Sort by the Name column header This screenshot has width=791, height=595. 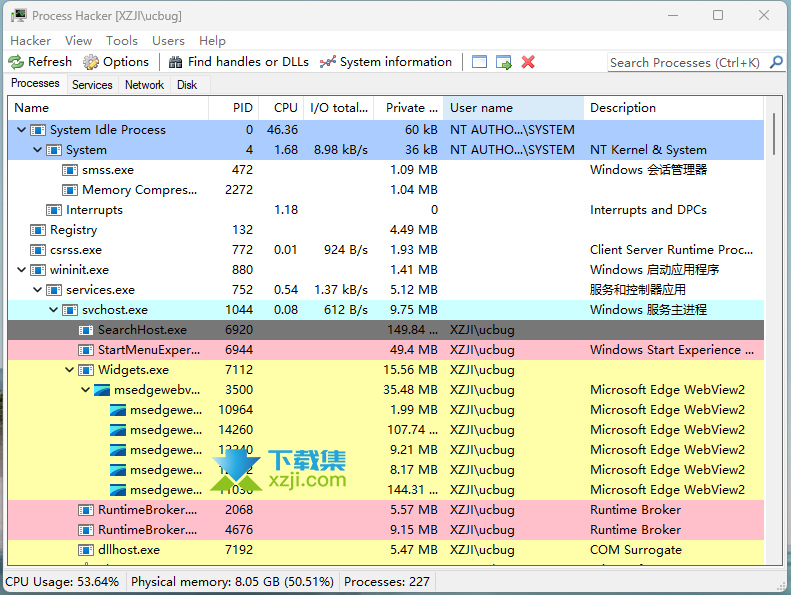point(108,108)
